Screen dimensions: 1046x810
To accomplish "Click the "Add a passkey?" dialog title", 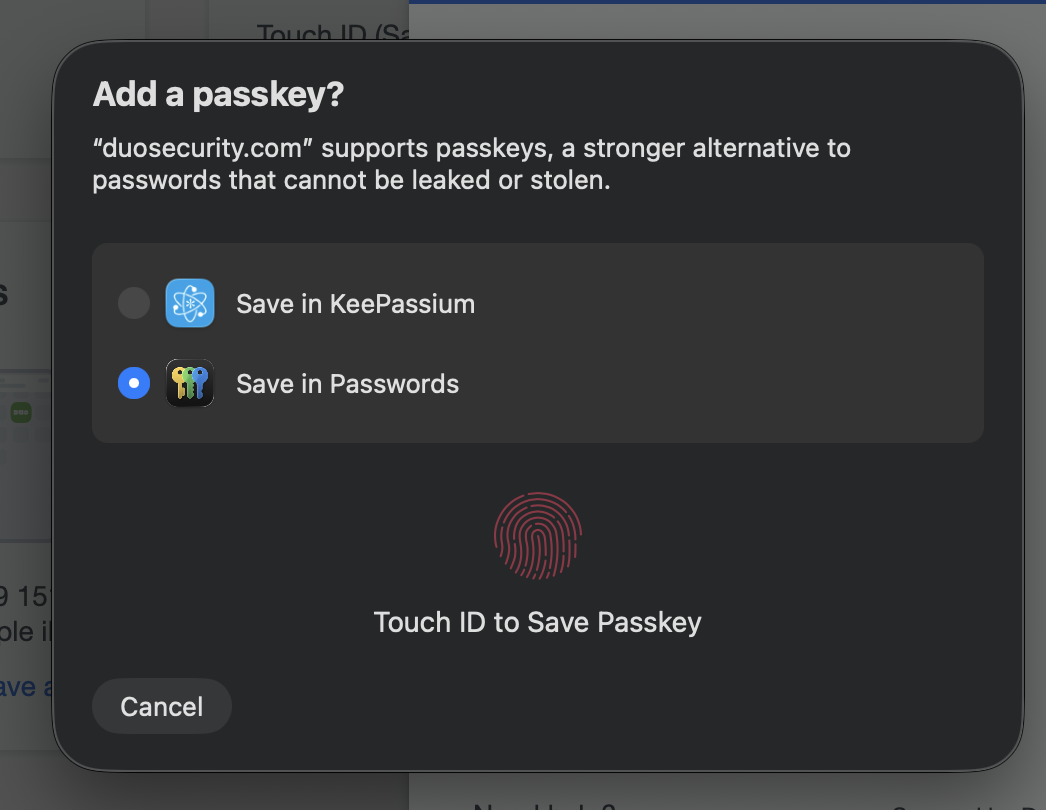I will [218, 95].
